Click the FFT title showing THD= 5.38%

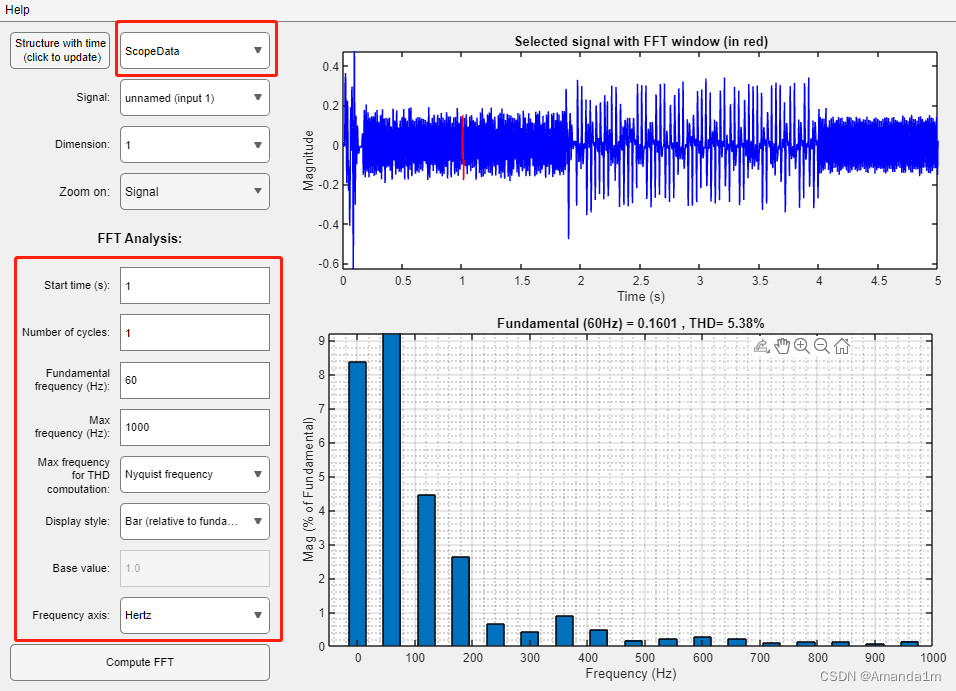[630, 323]
